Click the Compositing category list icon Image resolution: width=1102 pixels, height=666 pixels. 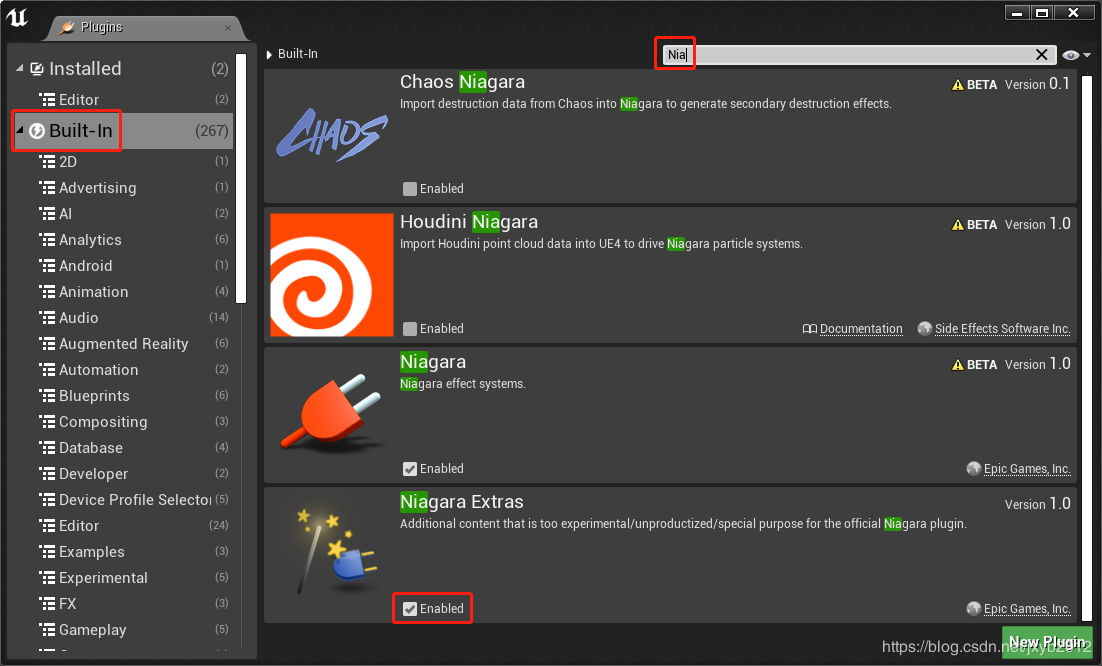click(47, 422)
